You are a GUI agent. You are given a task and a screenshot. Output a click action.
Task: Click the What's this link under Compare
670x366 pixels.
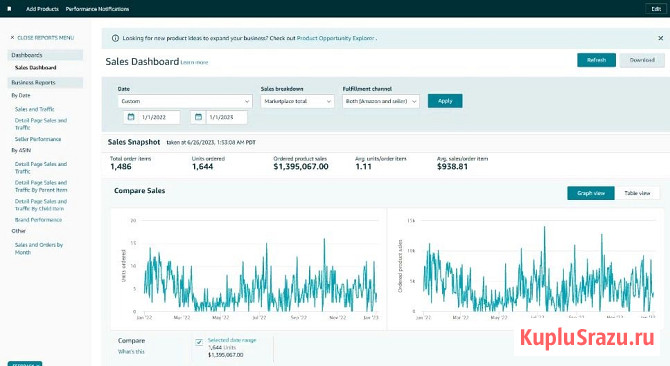pyautogui.click(x=131, y=351)
